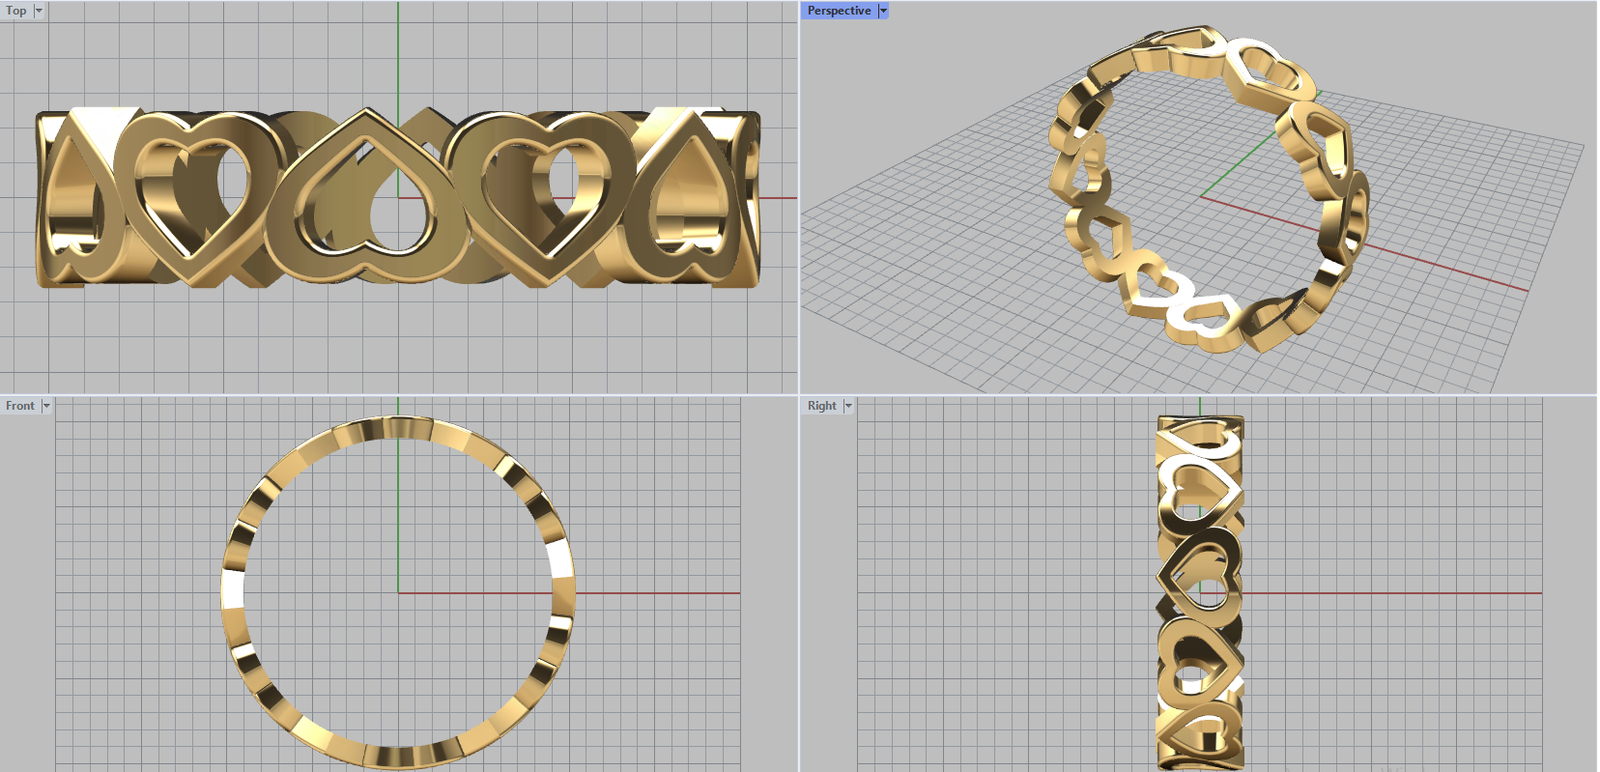The image size is (1600, 772).
Task: Click the Perspective viewport title label
Action: pyautogui.click(x=838, y=11)
